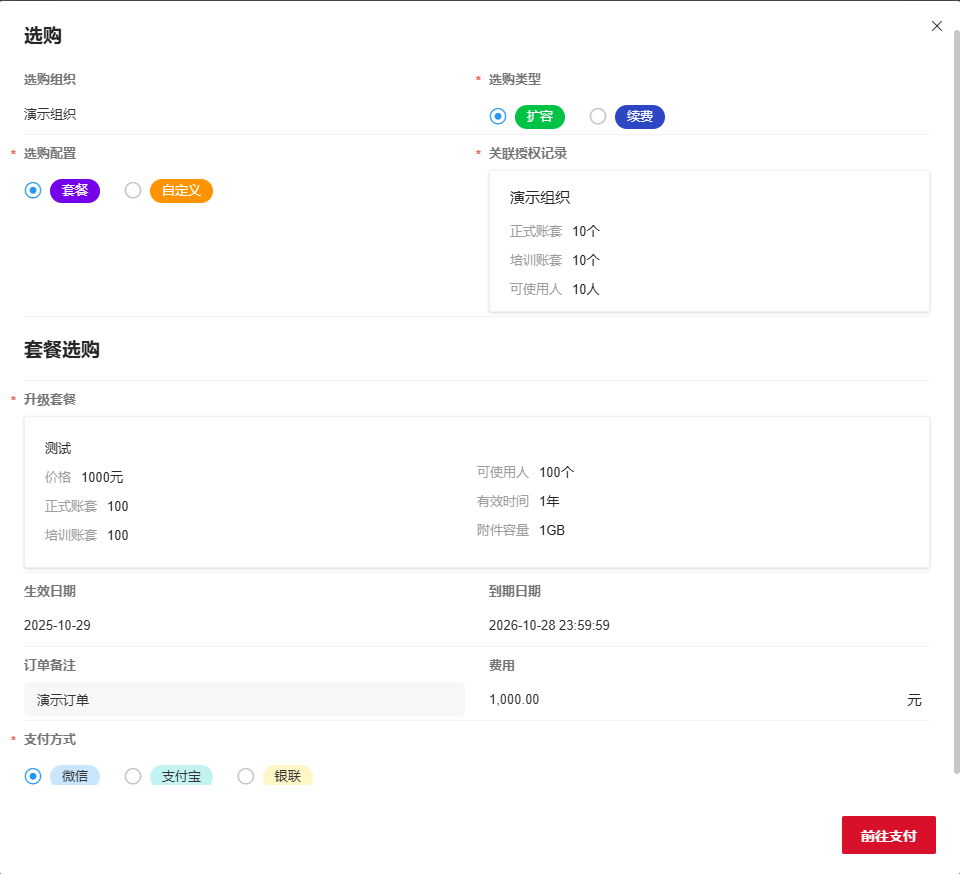Select the 续费 radio circle
The height and width of the screenshot is (874, 960).
tap(598, 116)
